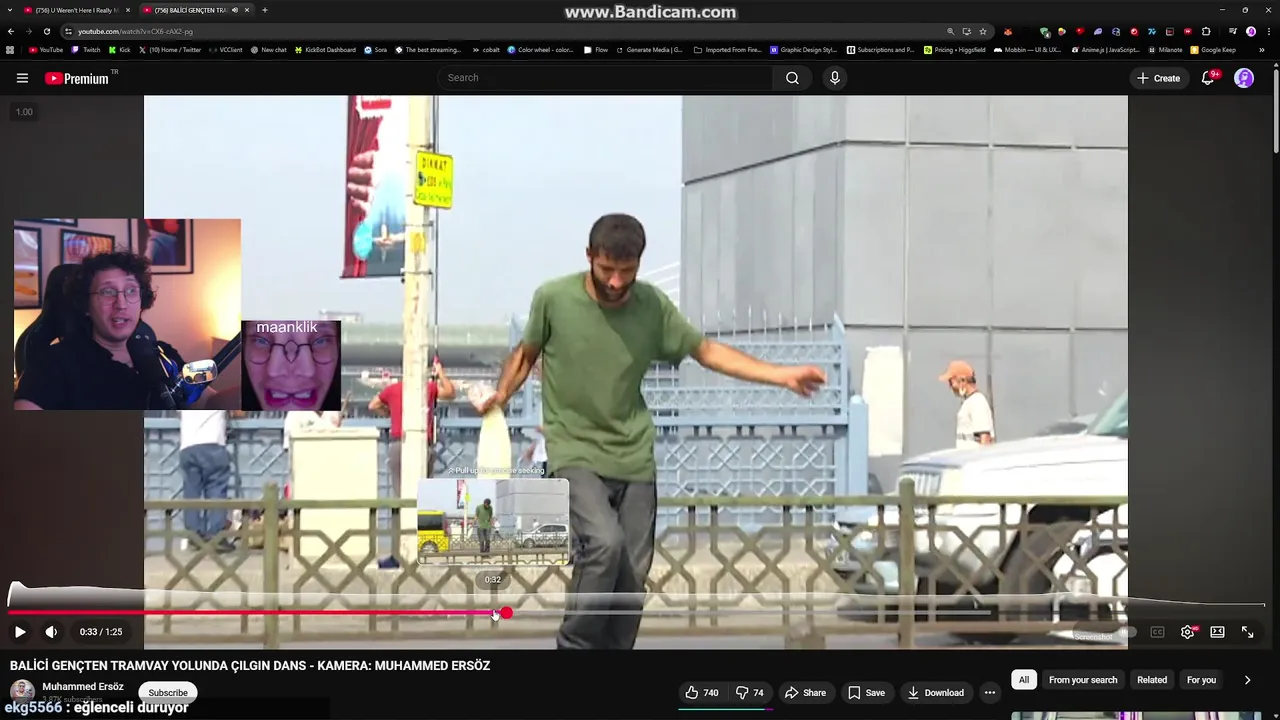Toggle the autoplay switch in player
The height and width of the screenshot is (720, 1280).
click(1127, 632)
